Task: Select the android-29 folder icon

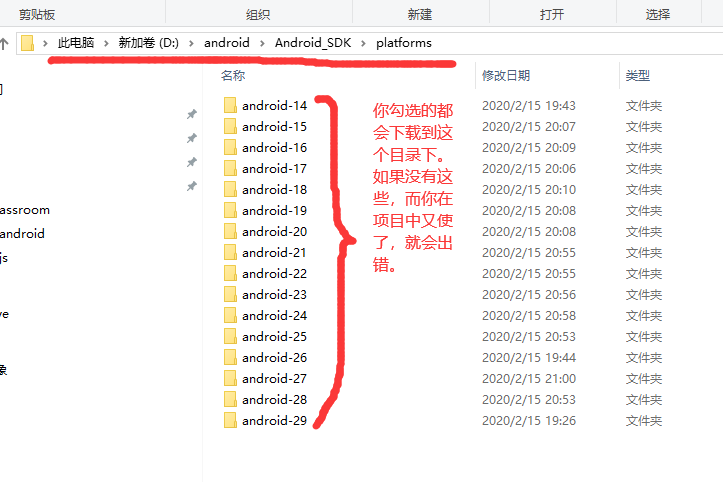Action: coord(230,420)
